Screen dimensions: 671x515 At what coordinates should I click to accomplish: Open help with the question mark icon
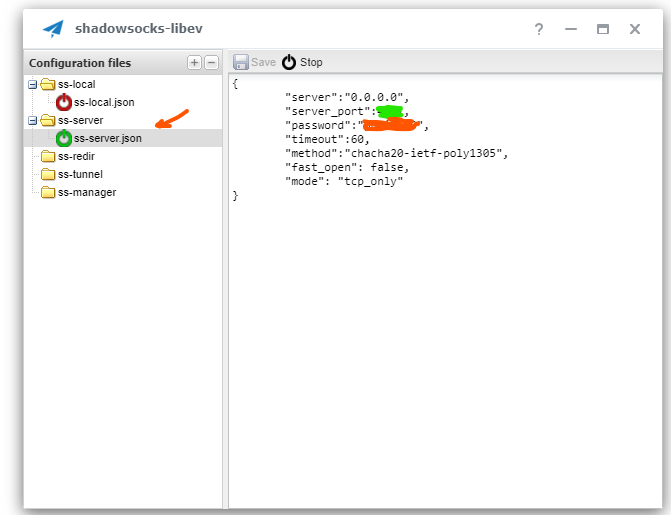pyautogui.click(x=539, y=30)
